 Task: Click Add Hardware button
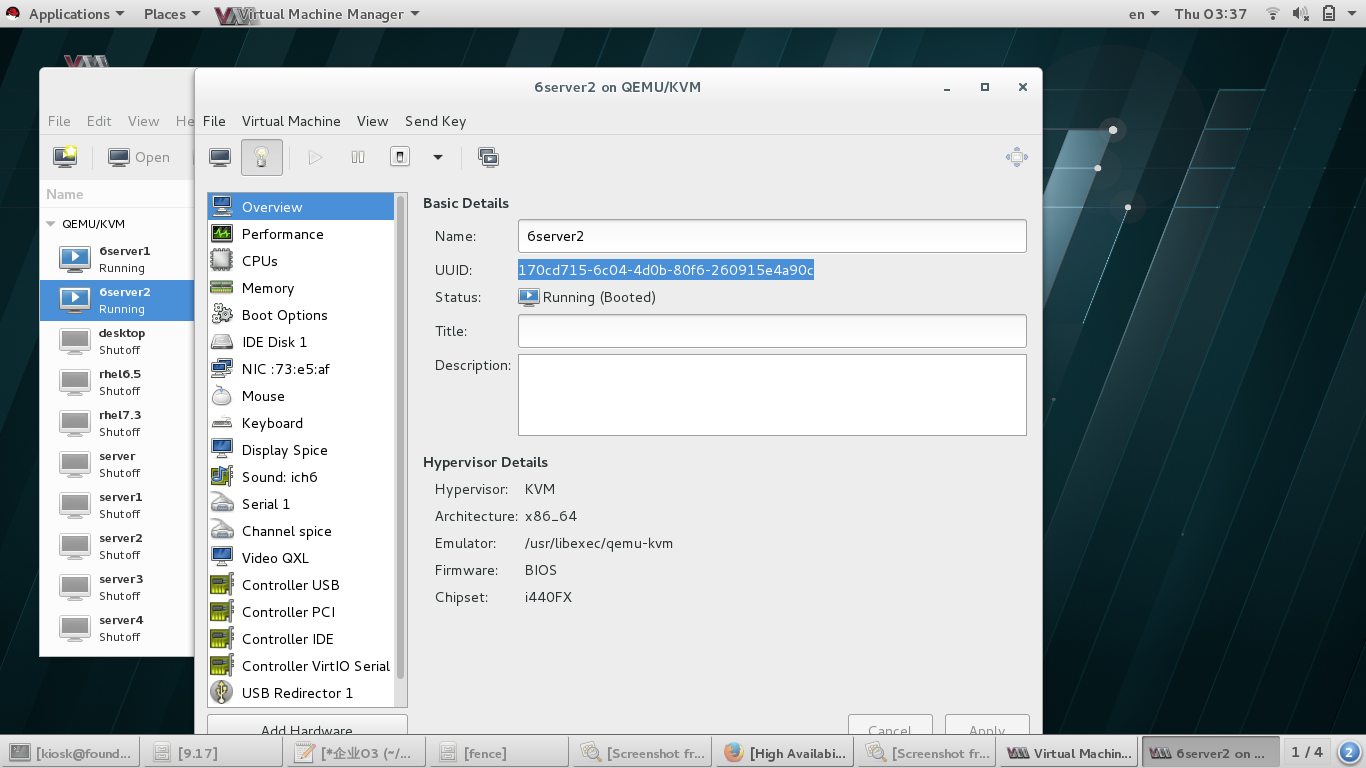pos(307,726)
